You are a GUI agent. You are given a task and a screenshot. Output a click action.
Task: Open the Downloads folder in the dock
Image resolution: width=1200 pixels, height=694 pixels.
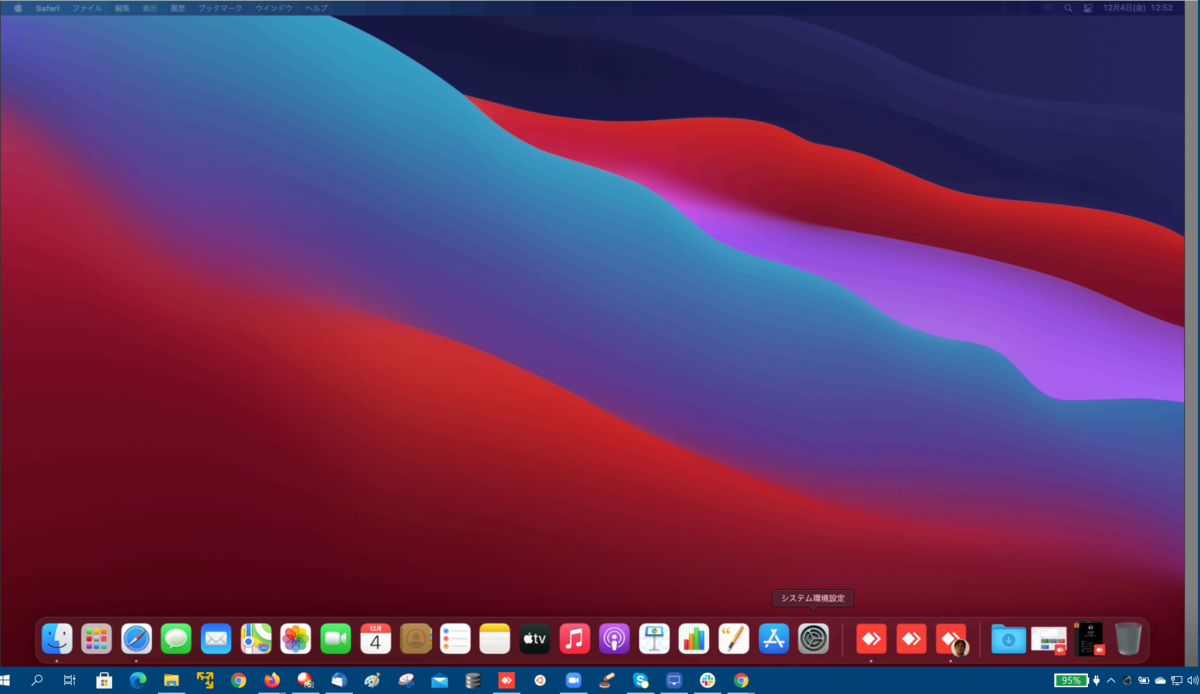[1008, 638]
